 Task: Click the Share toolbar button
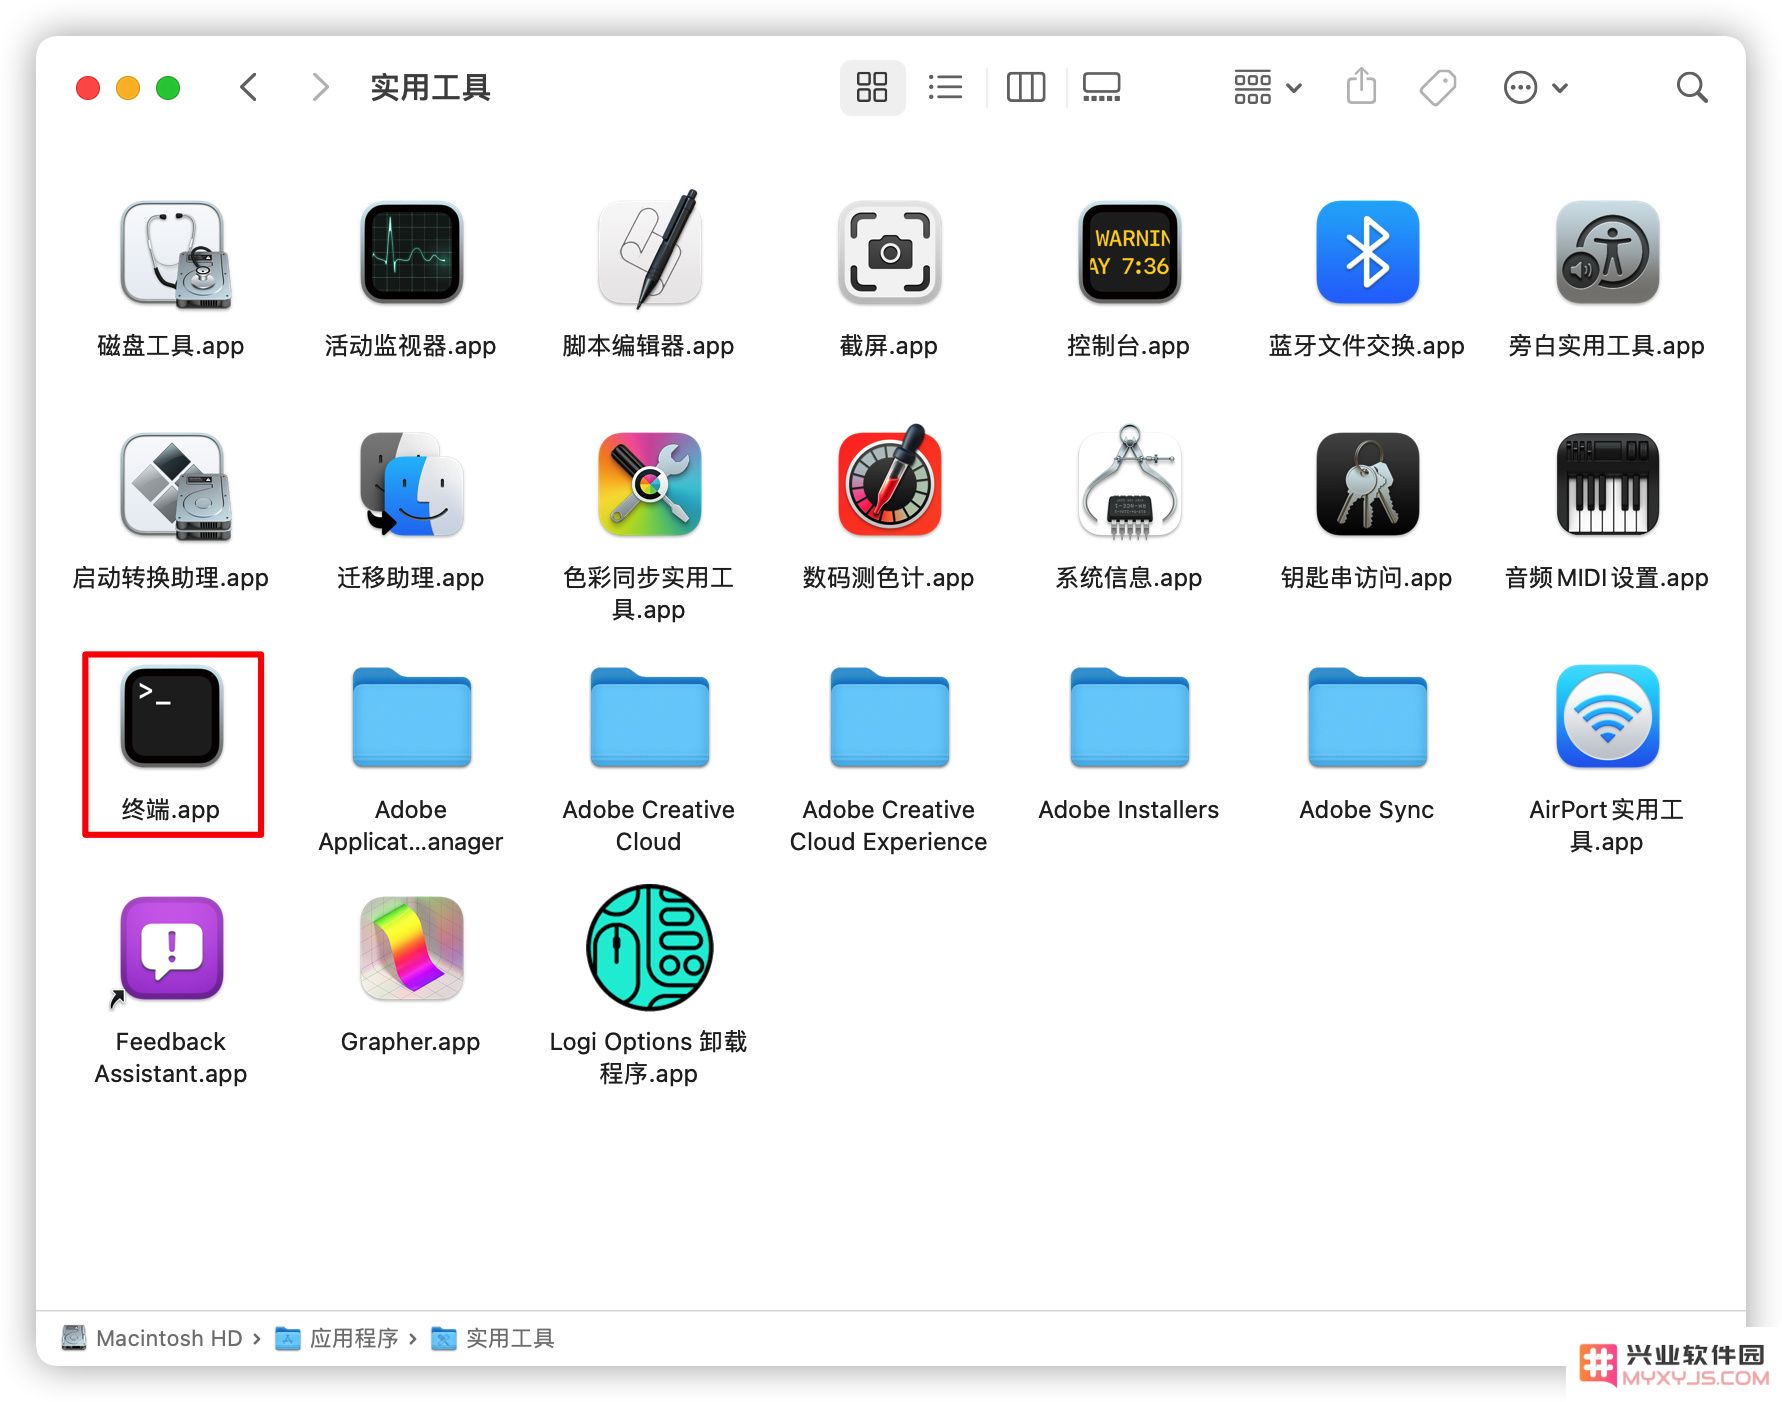[x=1361, y=87]
